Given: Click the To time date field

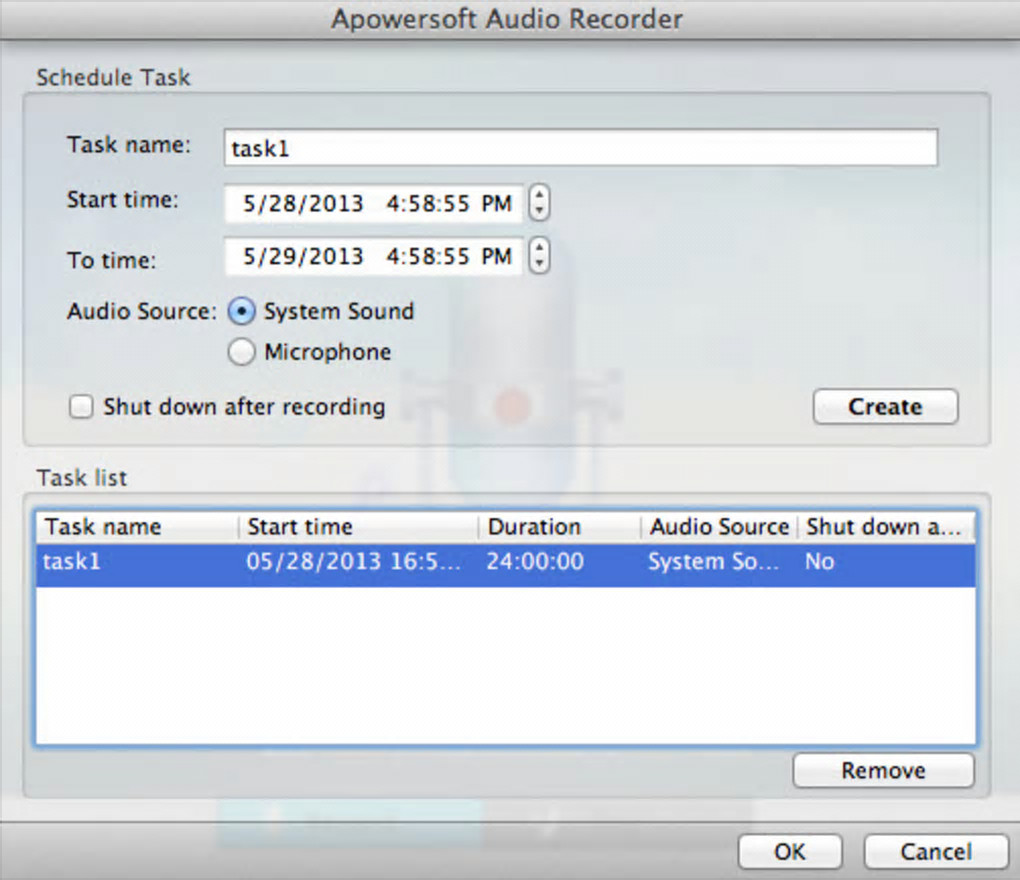Looking at the screenshot, I should [x=373, y=256].
